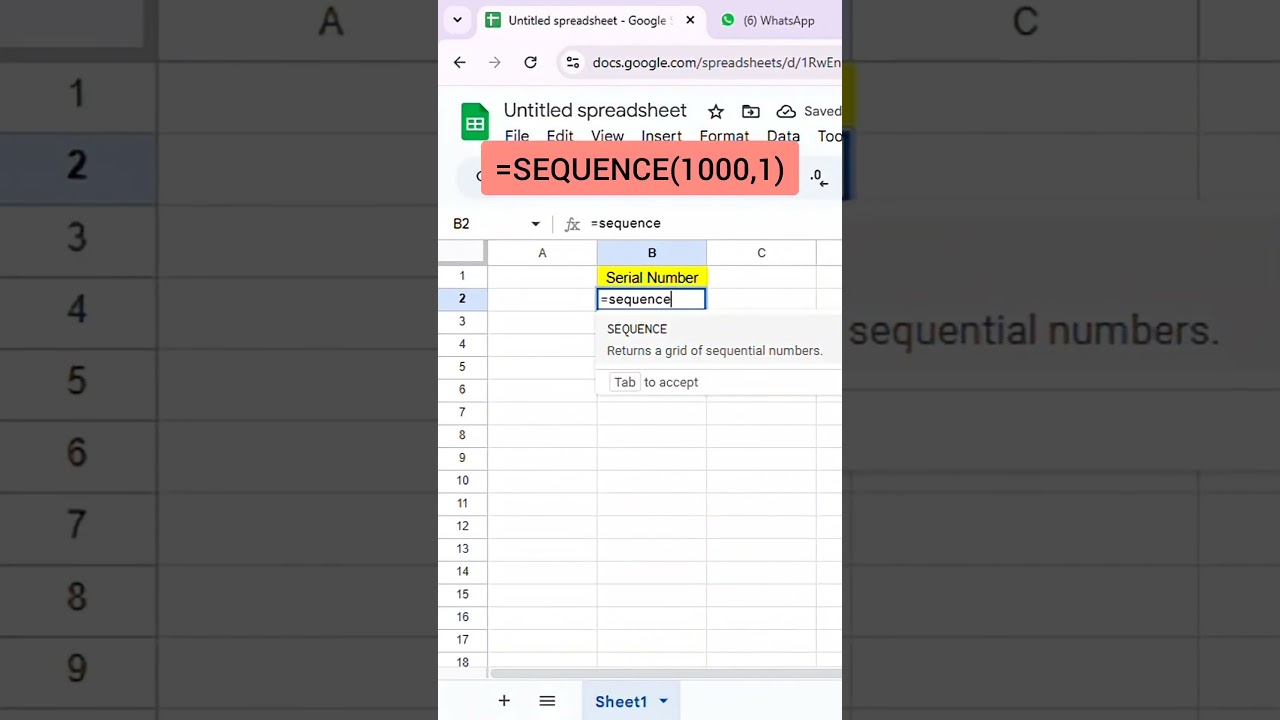This screenshot has height=720, width=1280.
Task: Click the horizontal scrollbar
Action: coord(665,673)
